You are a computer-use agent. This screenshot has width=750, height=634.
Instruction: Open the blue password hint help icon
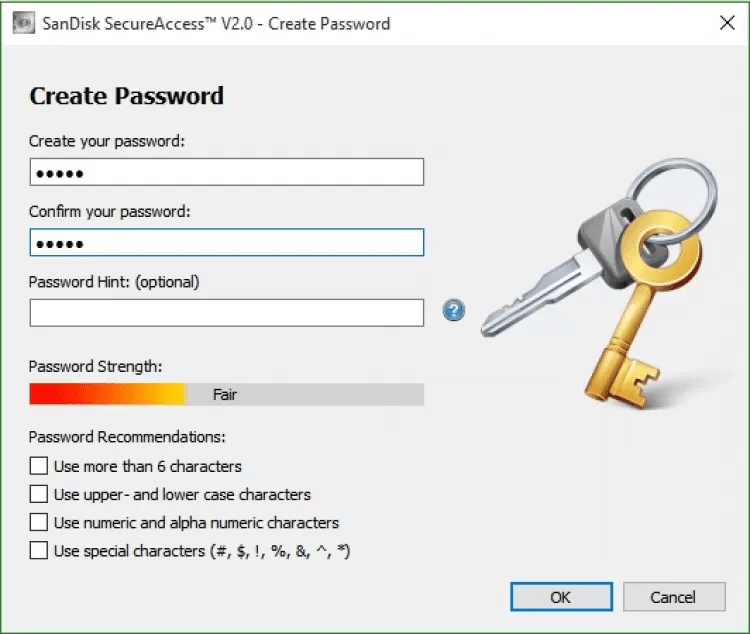tap(454, 311)
